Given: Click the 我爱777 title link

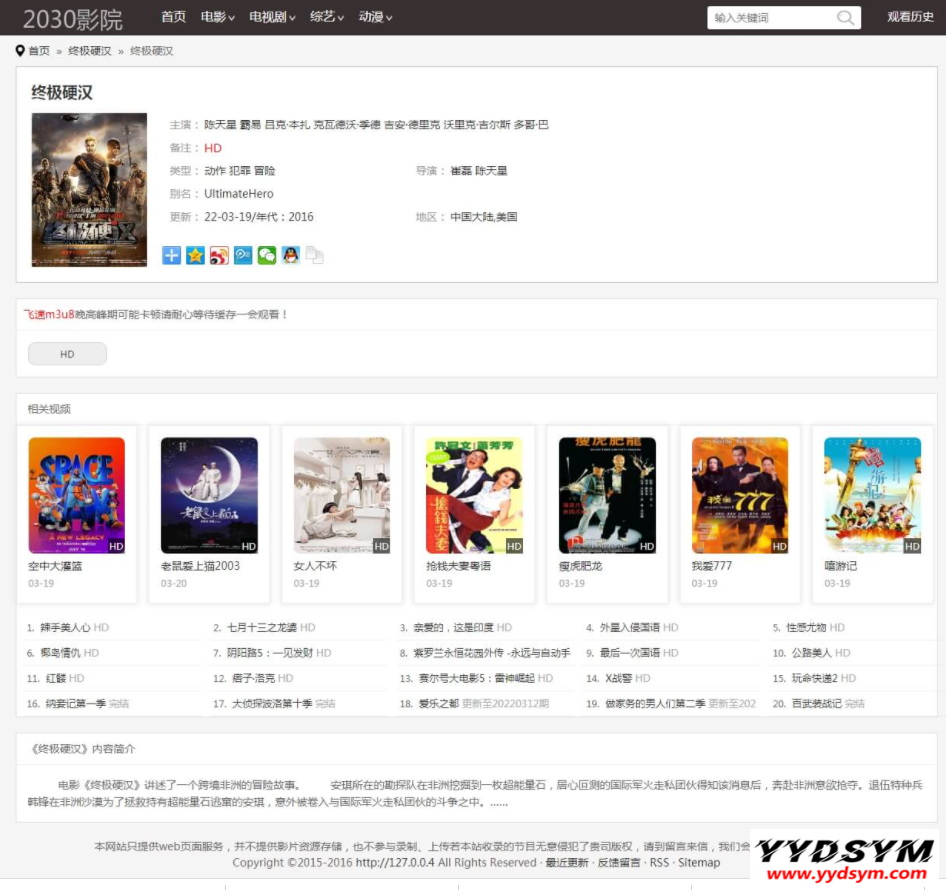Looking at the screenshot, I should pyautogui.click(x=712, y=566).
